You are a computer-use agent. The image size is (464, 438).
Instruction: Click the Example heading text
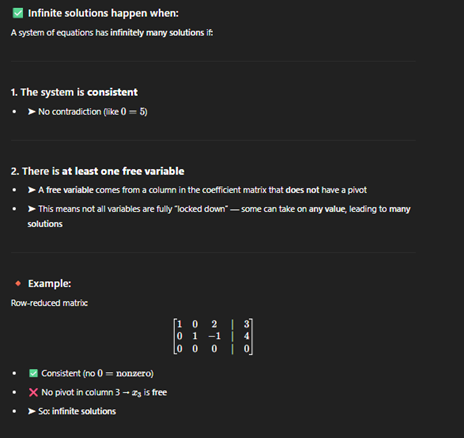49,283
